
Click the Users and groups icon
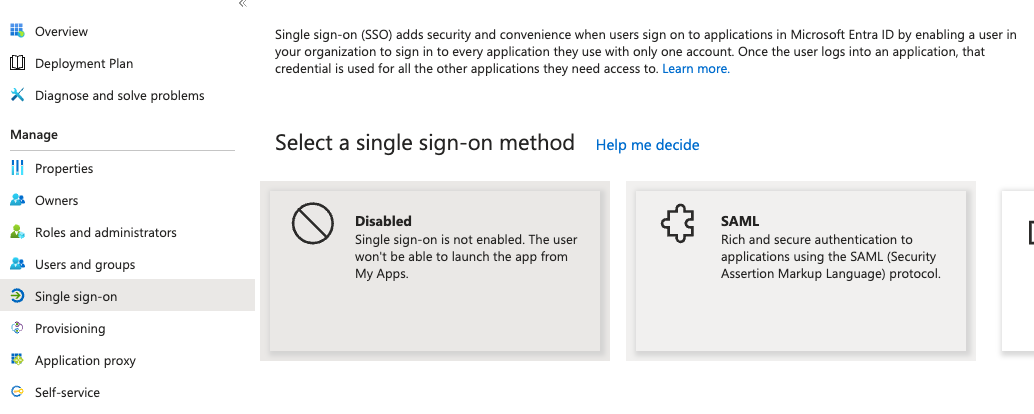[x=18, y=264]
